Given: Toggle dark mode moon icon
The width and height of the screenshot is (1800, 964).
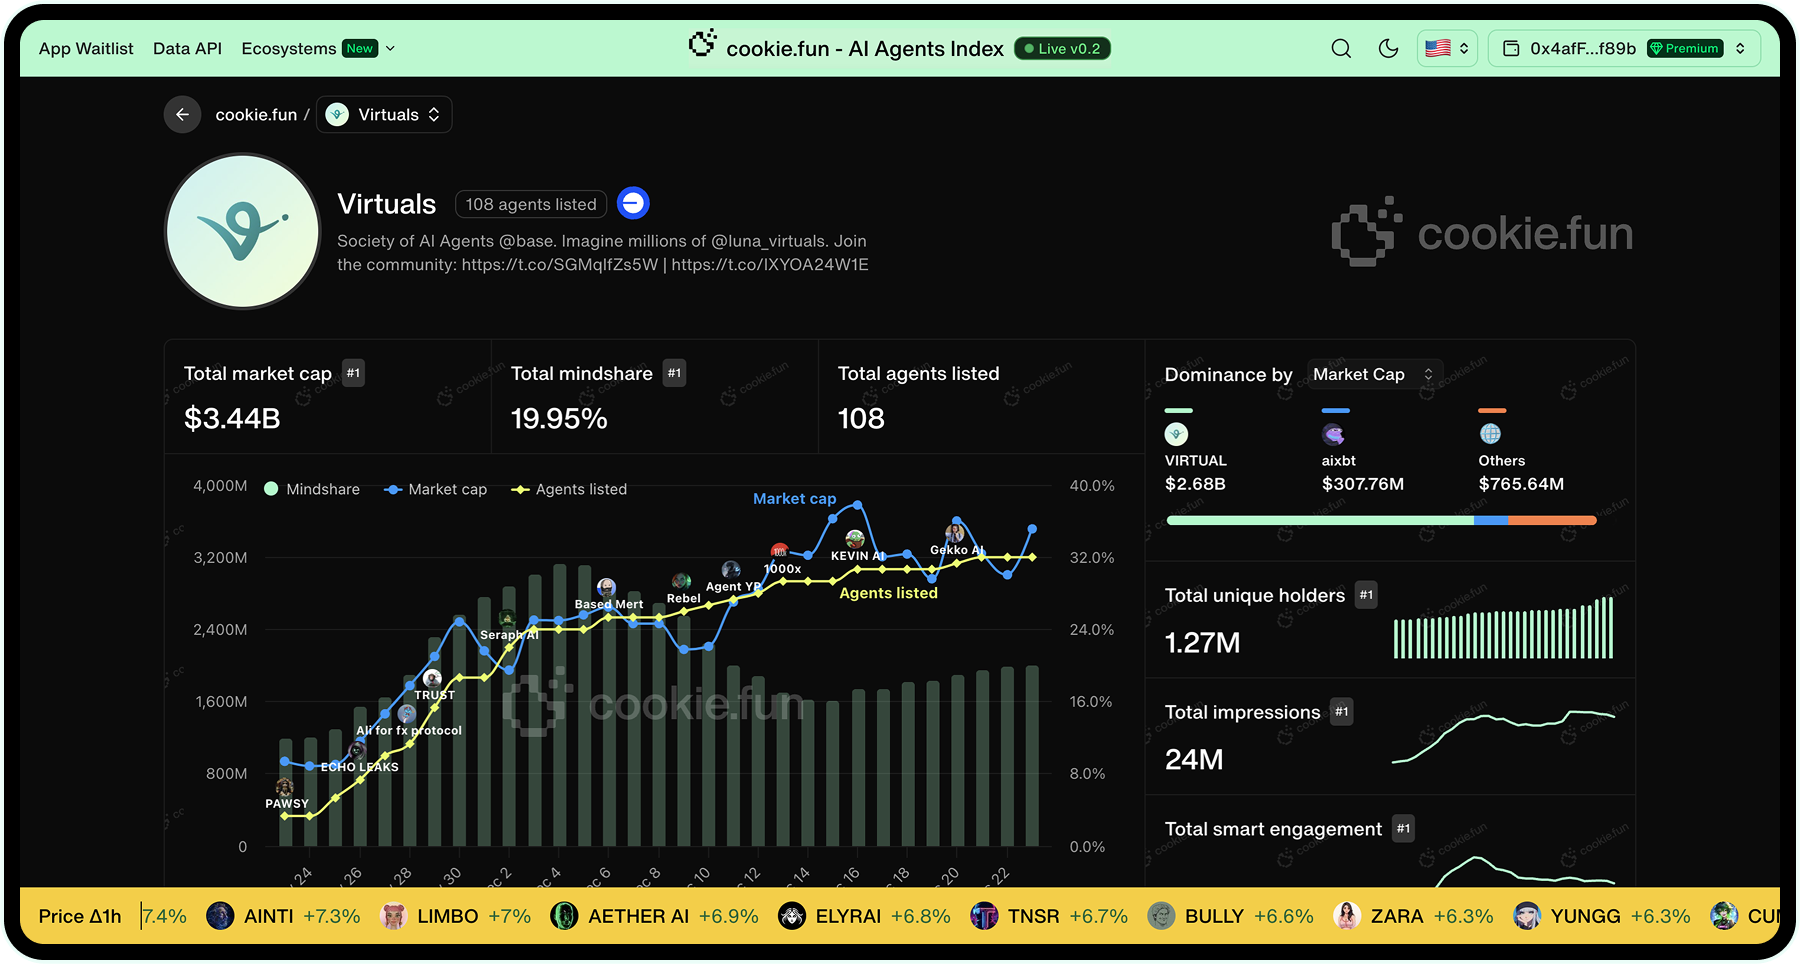Looking at the screenshot, I should (1388, 48).
